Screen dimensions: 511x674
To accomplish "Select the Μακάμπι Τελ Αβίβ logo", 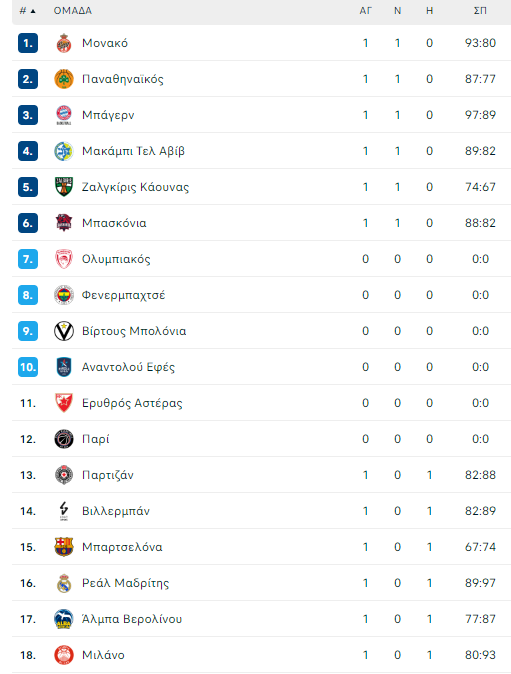I will pos(64,151).
